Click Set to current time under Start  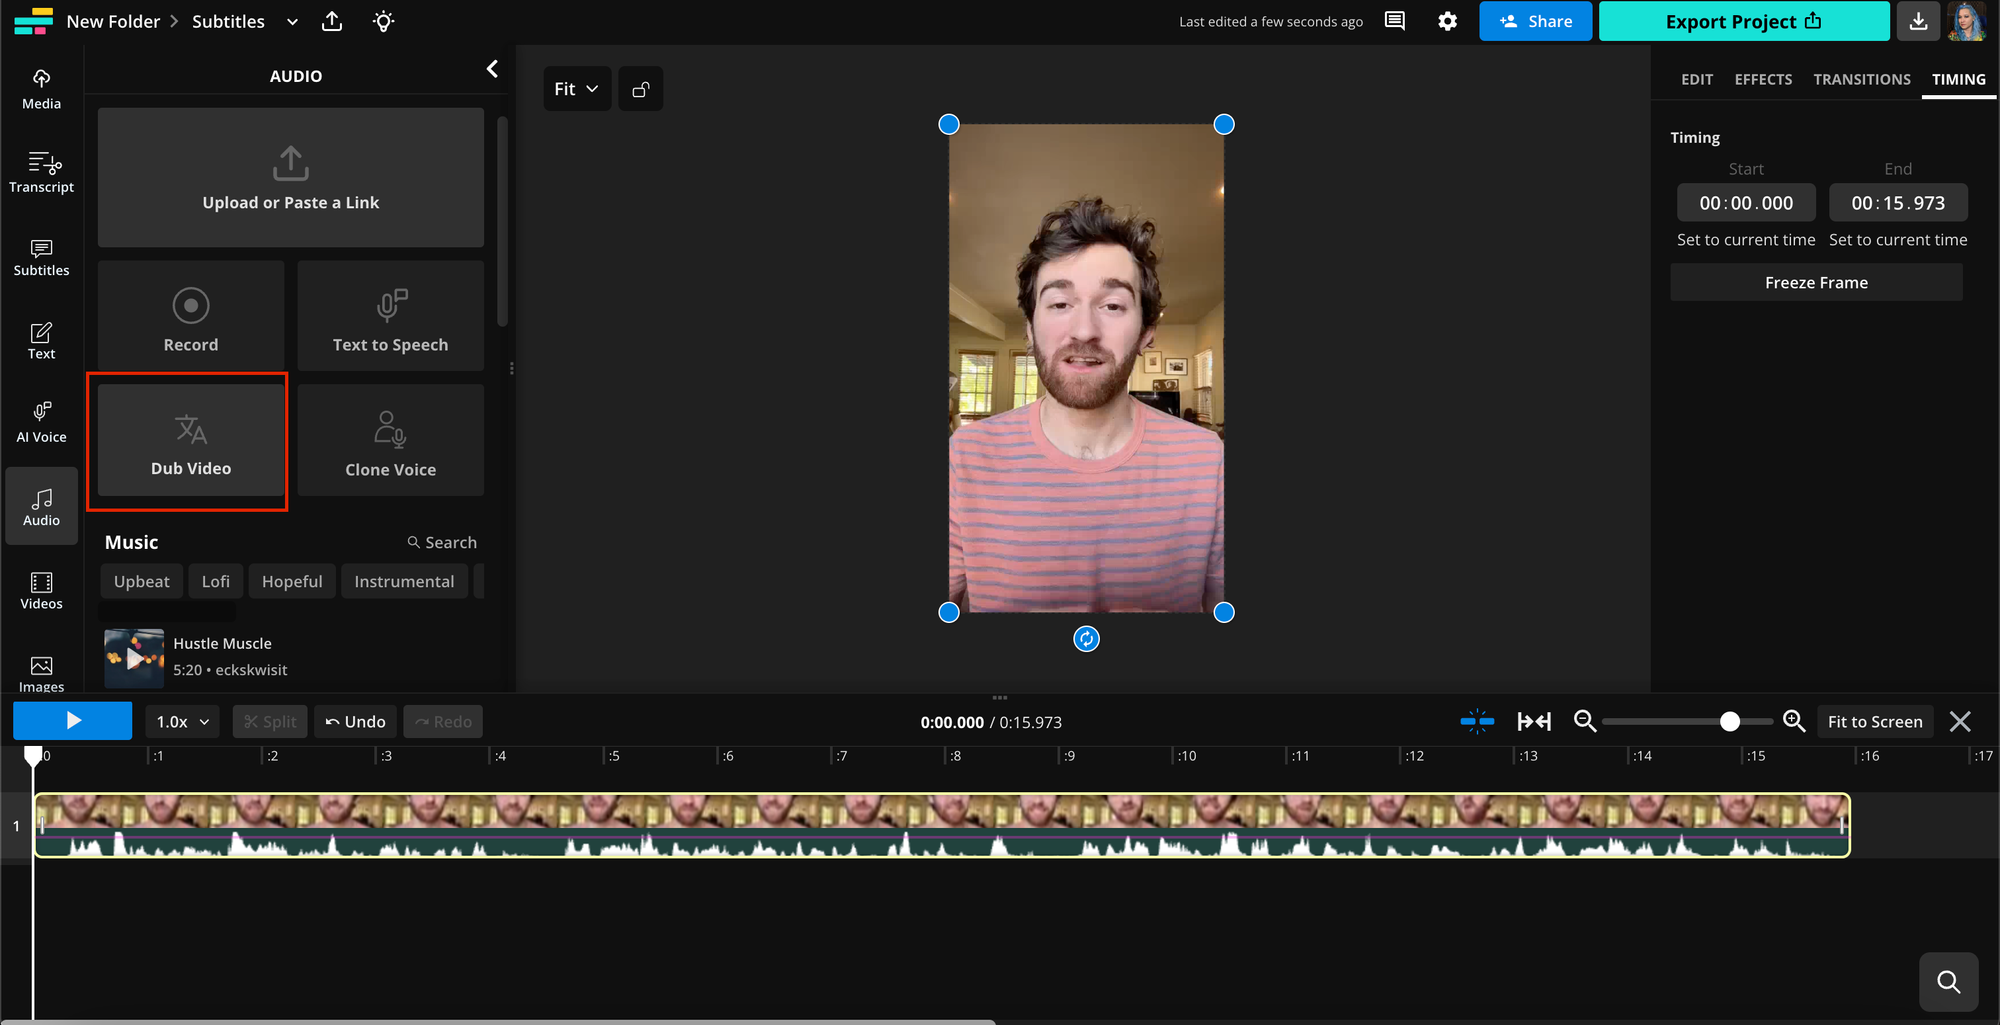coord(1746,240)
